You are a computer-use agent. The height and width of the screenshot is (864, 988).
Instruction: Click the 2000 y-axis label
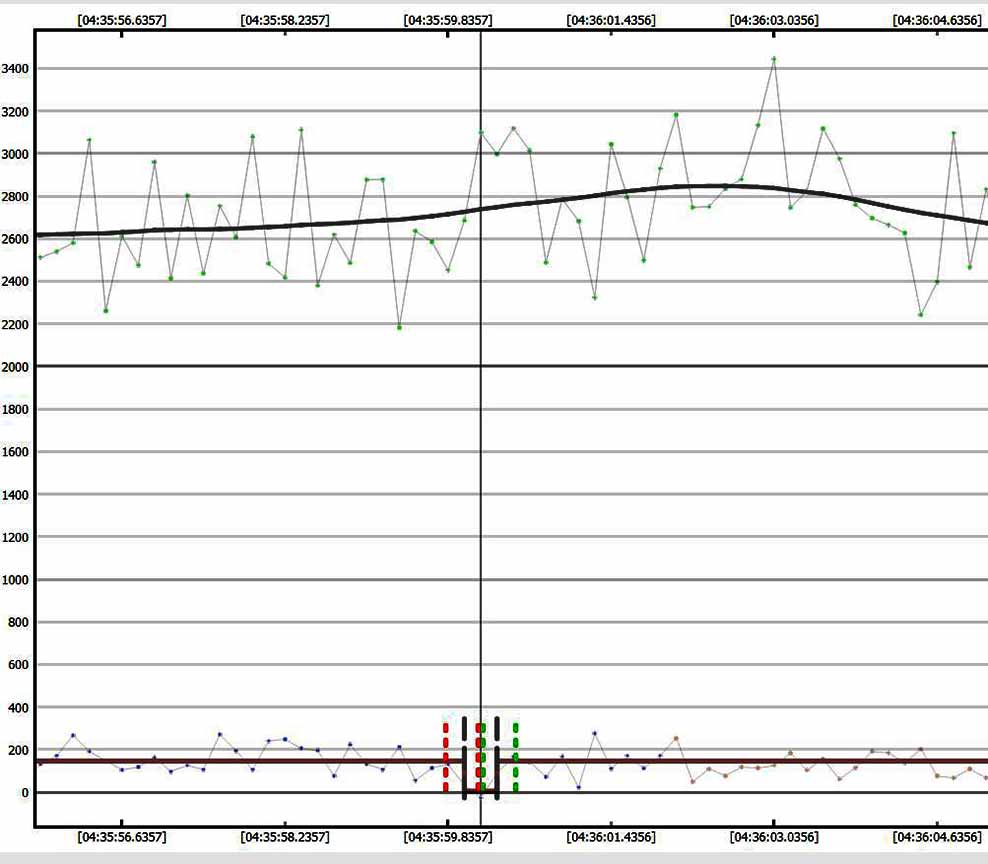click(14, 367)
